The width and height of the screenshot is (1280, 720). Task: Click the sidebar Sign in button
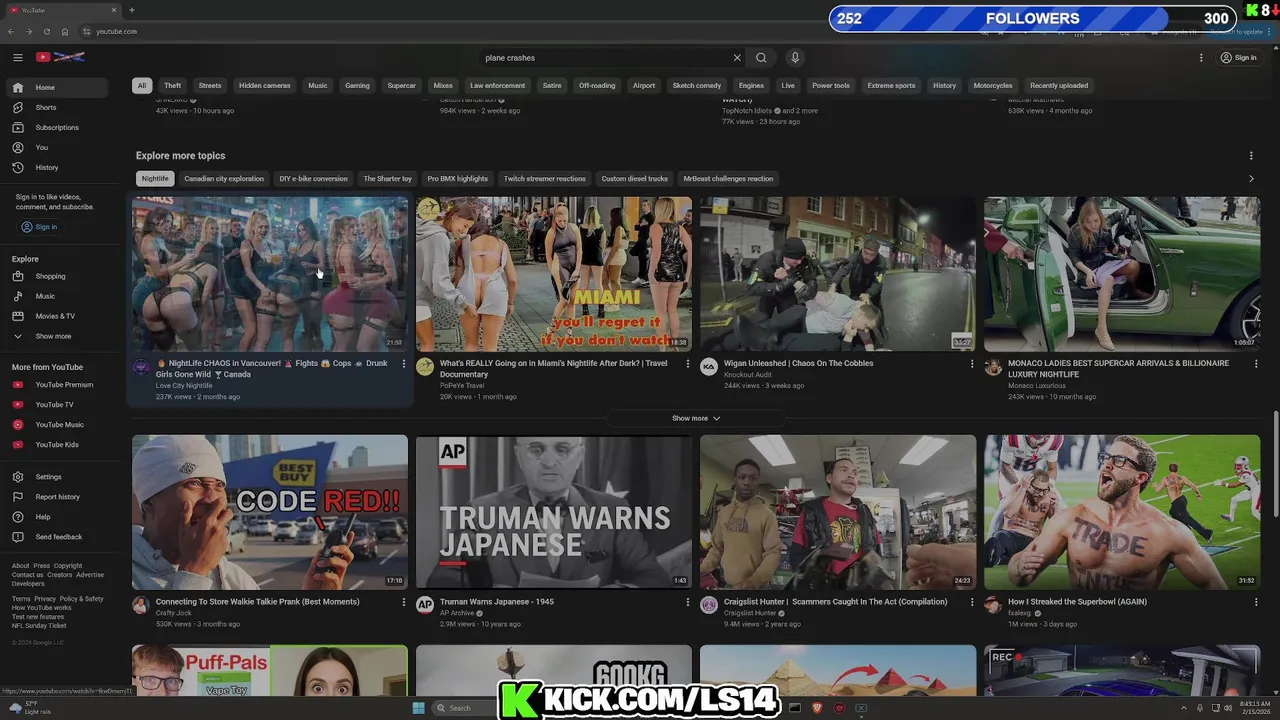(x=40, y=227)
